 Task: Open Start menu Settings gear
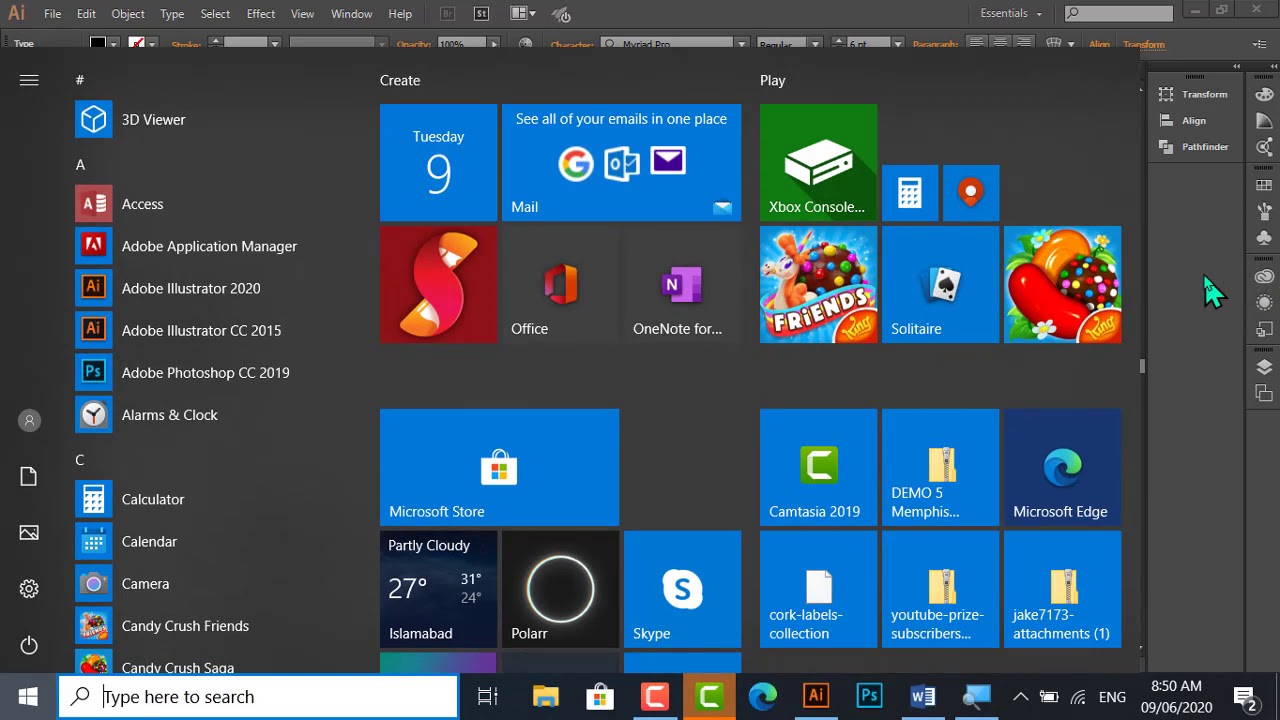(x=29, y=589)
